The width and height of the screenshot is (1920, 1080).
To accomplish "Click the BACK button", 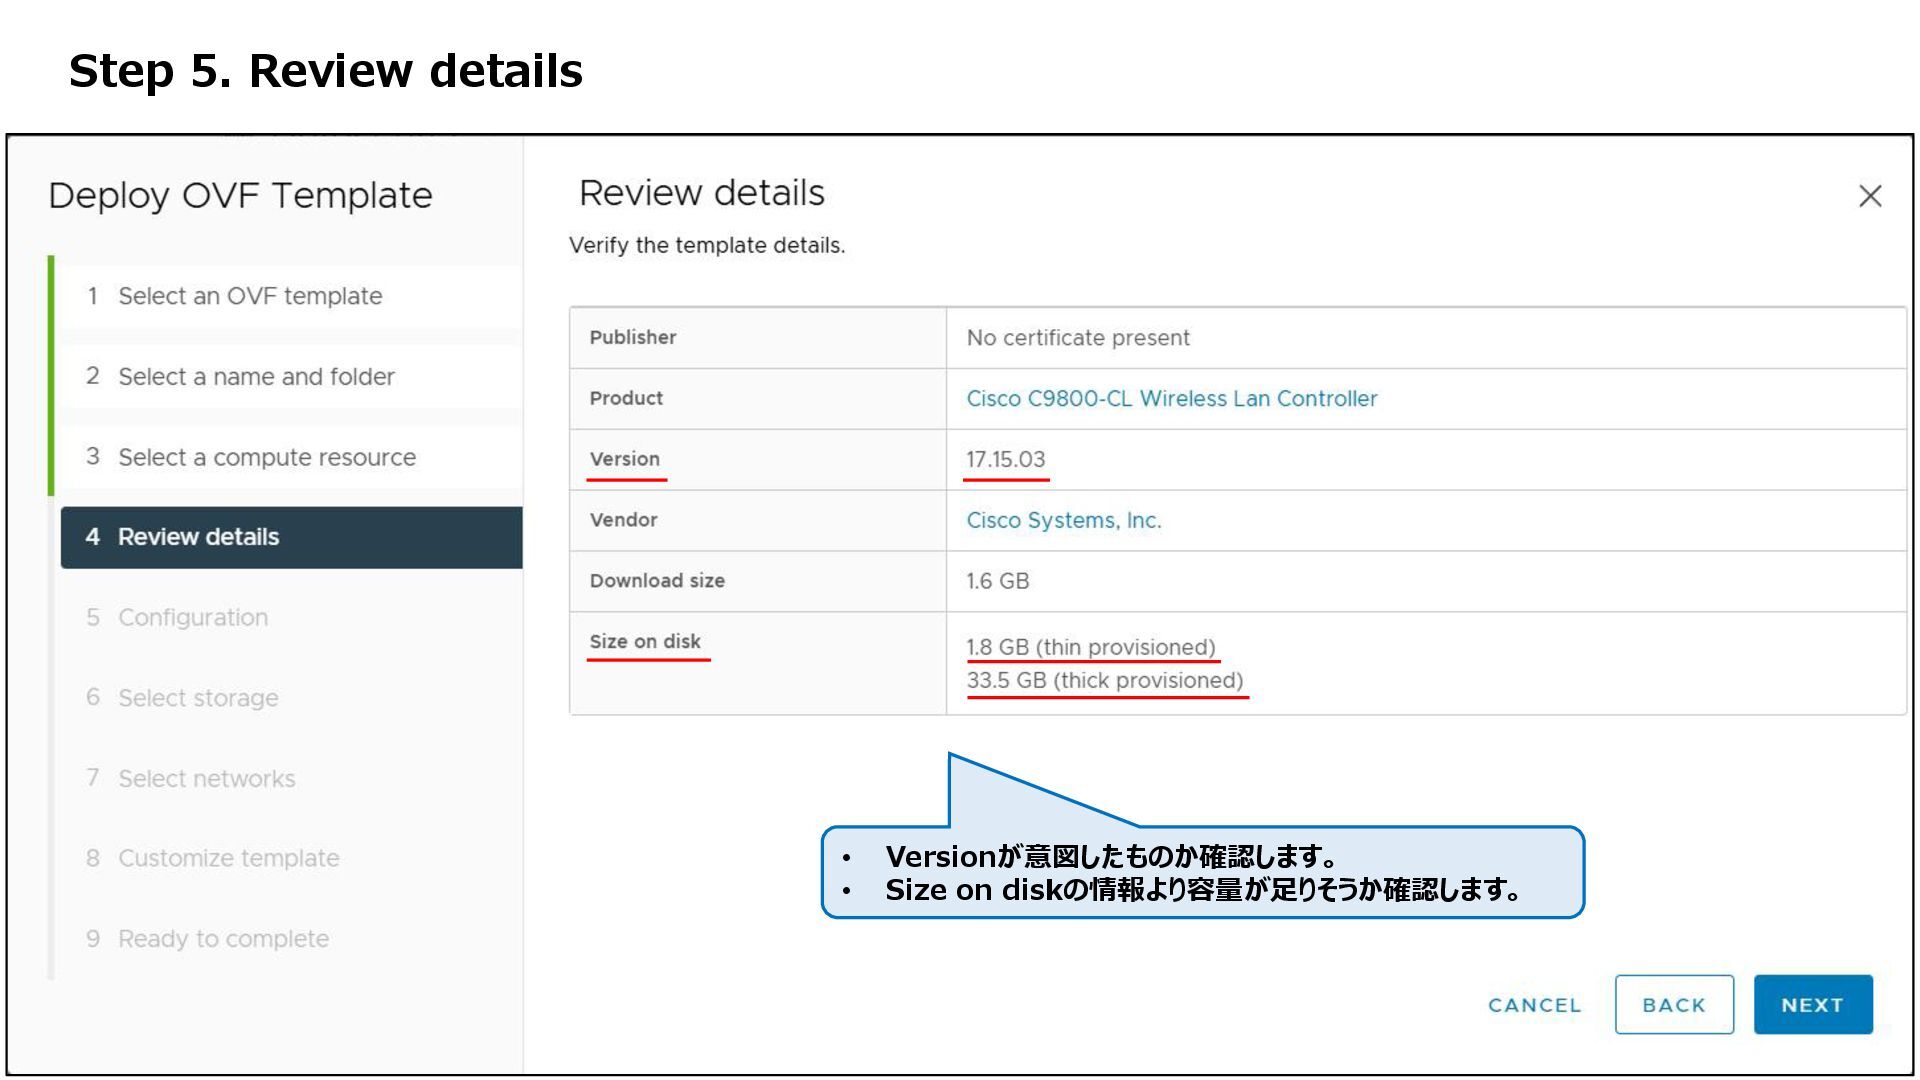I will [1673, 1005].
